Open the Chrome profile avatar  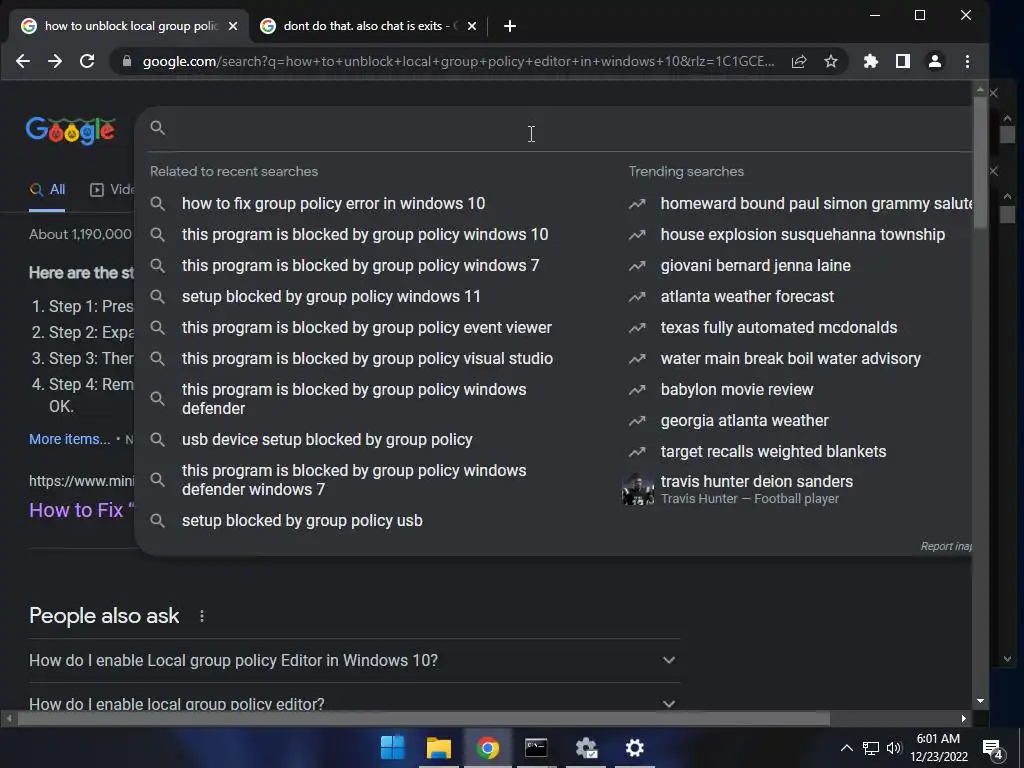pos(935,61)
